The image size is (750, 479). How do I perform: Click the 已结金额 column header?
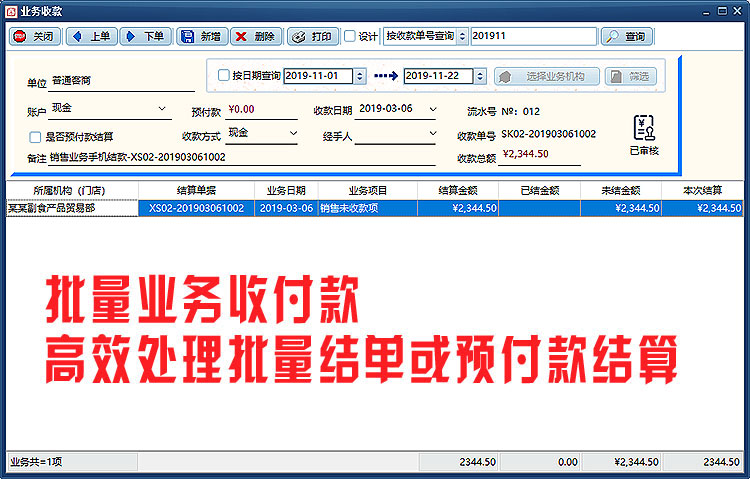pos(540,190)
